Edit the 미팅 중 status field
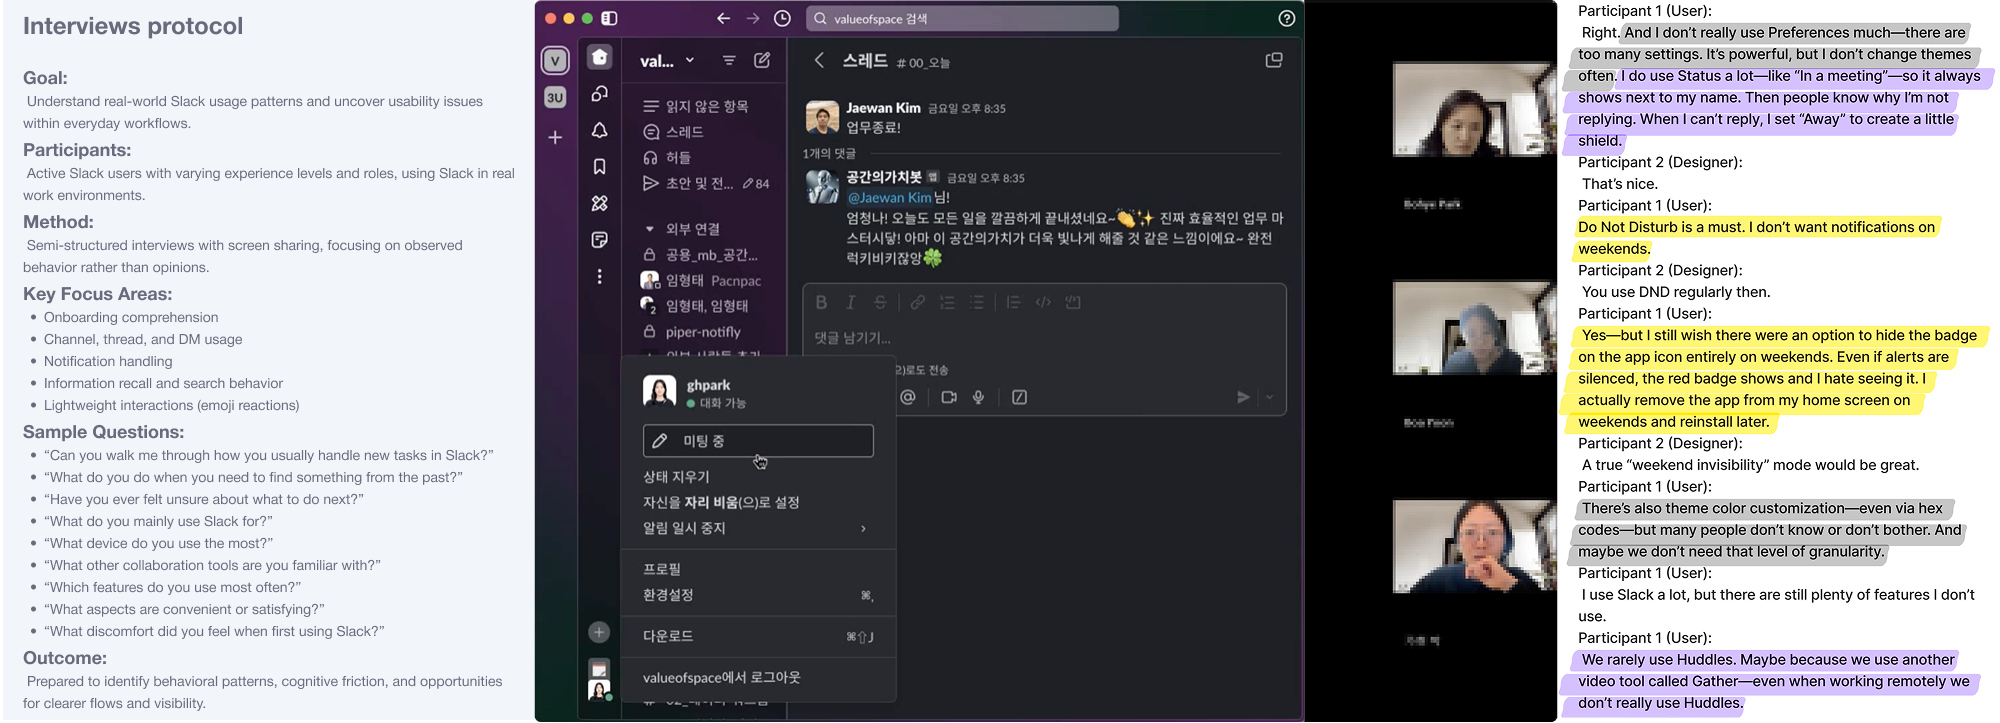 pos(758,441)
